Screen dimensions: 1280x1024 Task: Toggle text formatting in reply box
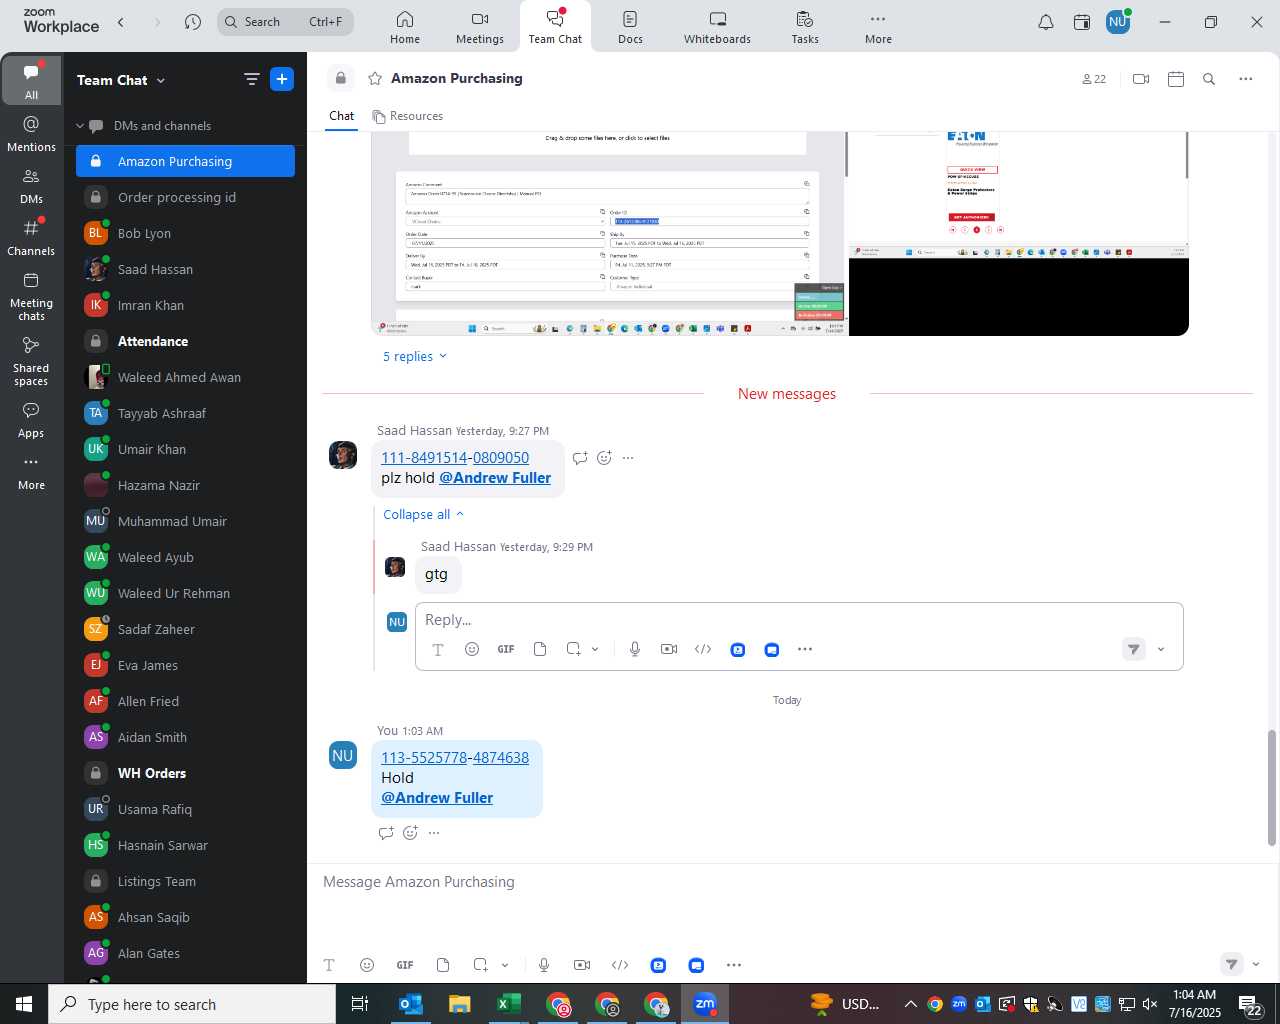pyautogui.click(x=438, y=649)
